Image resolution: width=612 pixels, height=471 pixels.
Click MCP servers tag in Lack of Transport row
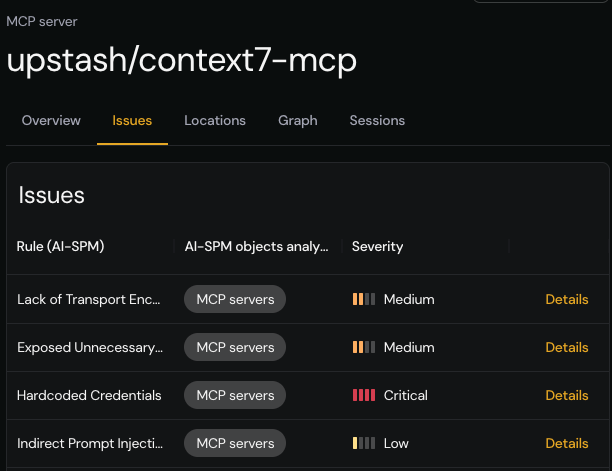click(235, 299)
